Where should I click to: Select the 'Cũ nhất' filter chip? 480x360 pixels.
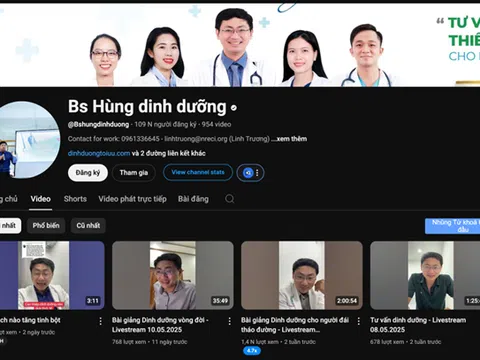click(x=88, y=226)
